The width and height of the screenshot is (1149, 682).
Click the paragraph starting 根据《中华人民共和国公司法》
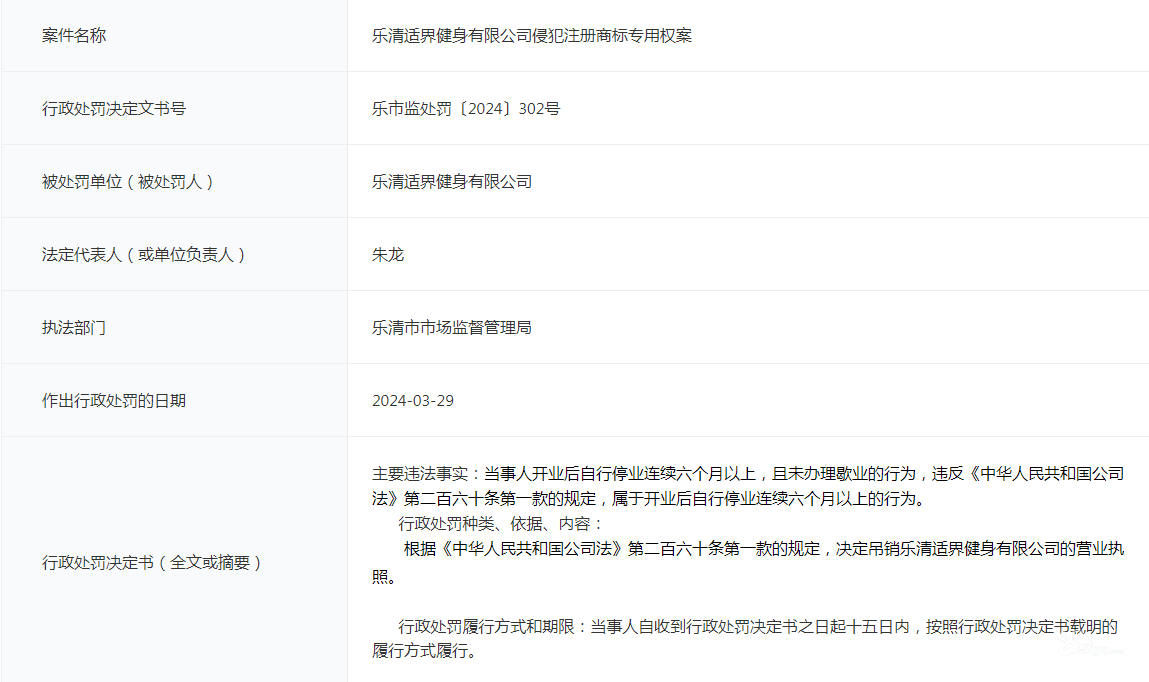pyautogui.click(x=747, y=562)
